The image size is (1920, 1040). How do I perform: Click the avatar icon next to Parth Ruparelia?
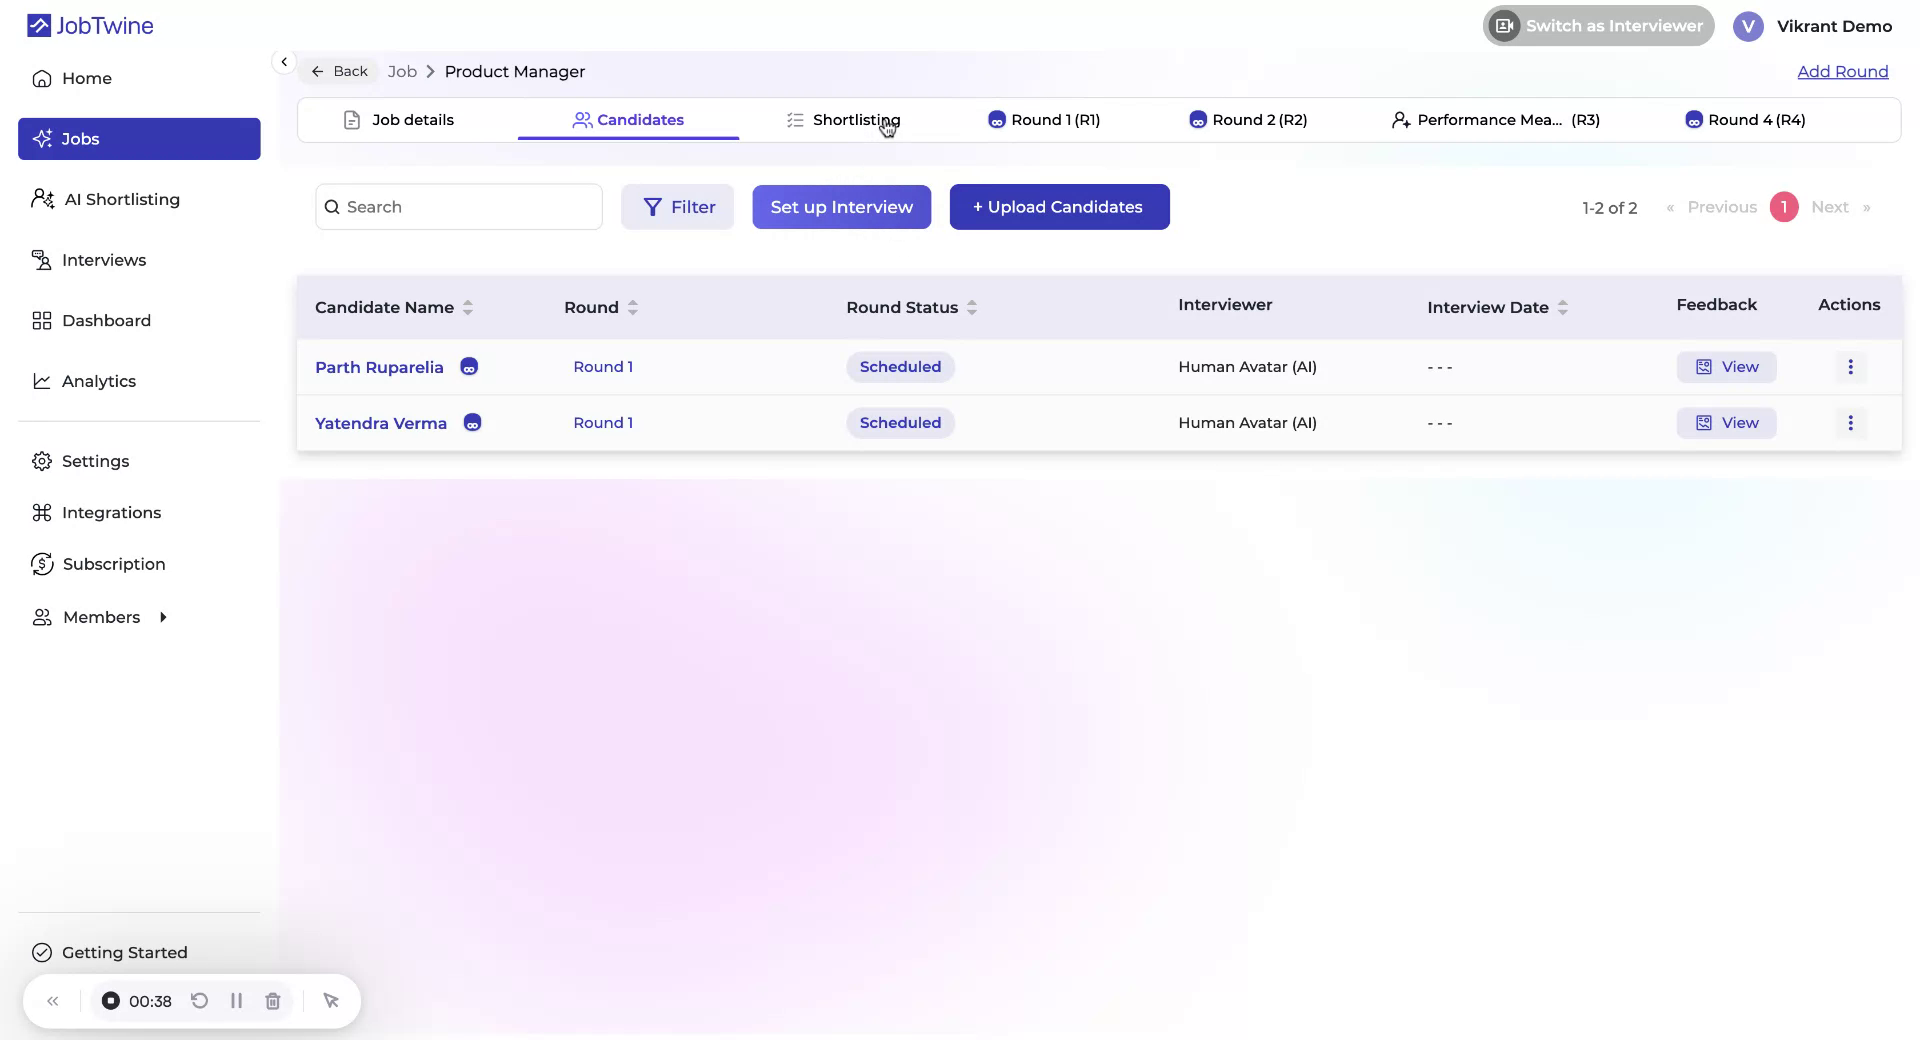[468, 367]
